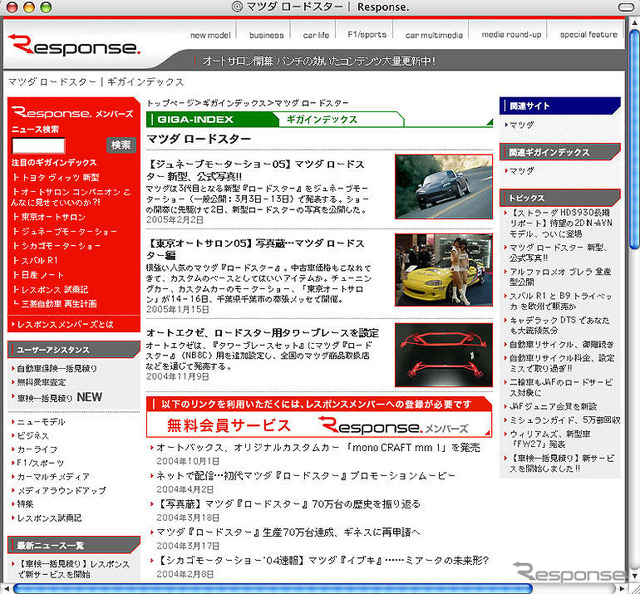Open メディアラウンドアップ category link
The width and height of the screenshot is (640, 594).
click(x=59, y=490)
